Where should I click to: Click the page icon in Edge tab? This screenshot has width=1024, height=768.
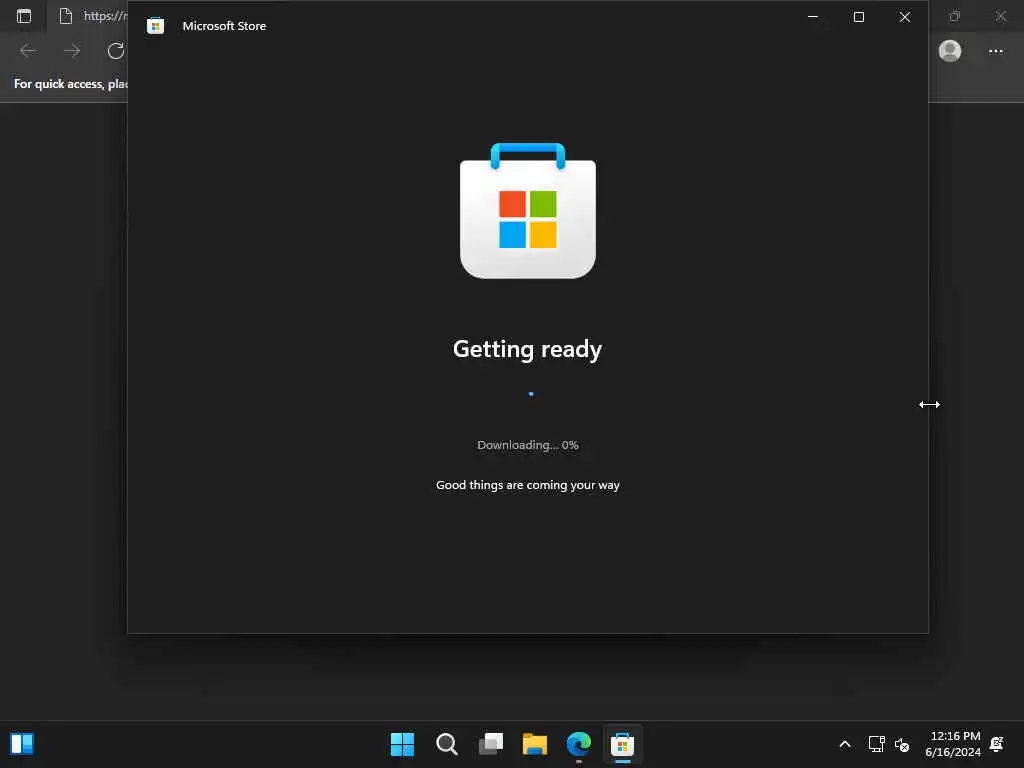point(65,16)
